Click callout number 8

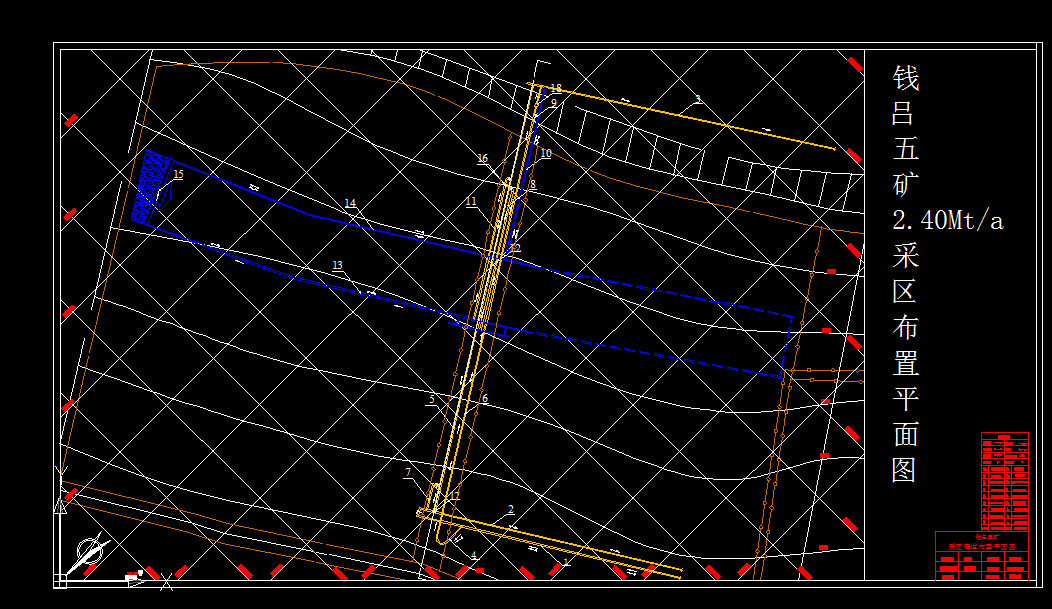click(x=533, y=184)
